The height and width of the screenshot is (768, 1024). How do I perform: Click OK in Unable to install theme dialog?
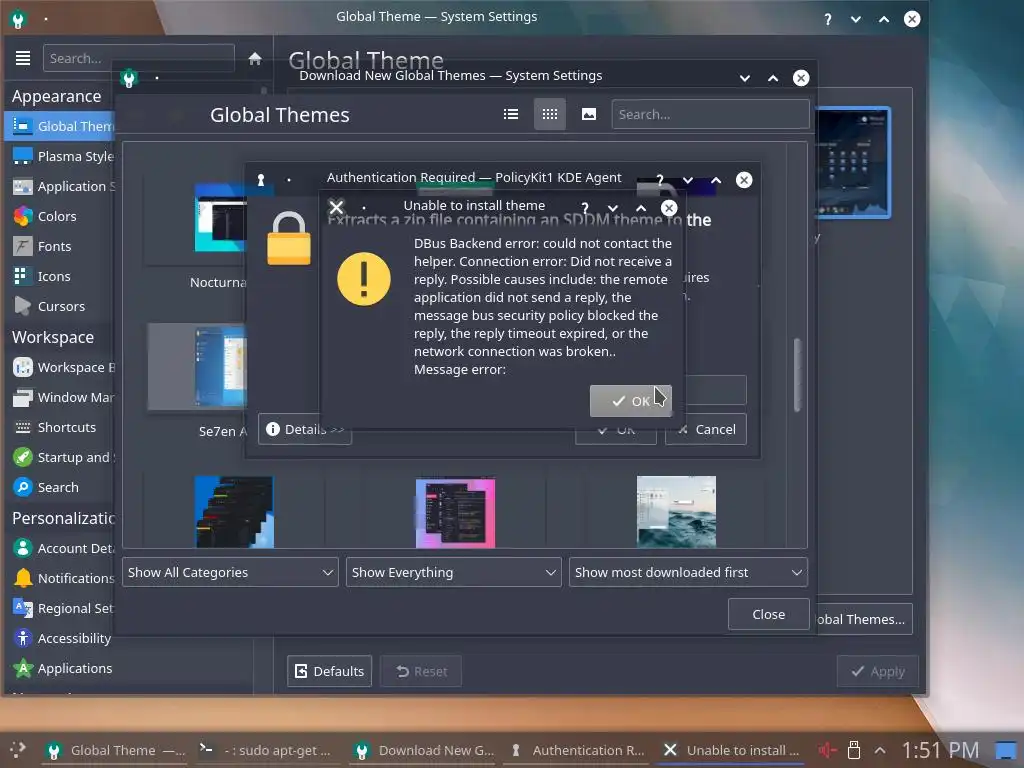click(x=630, y=401)
